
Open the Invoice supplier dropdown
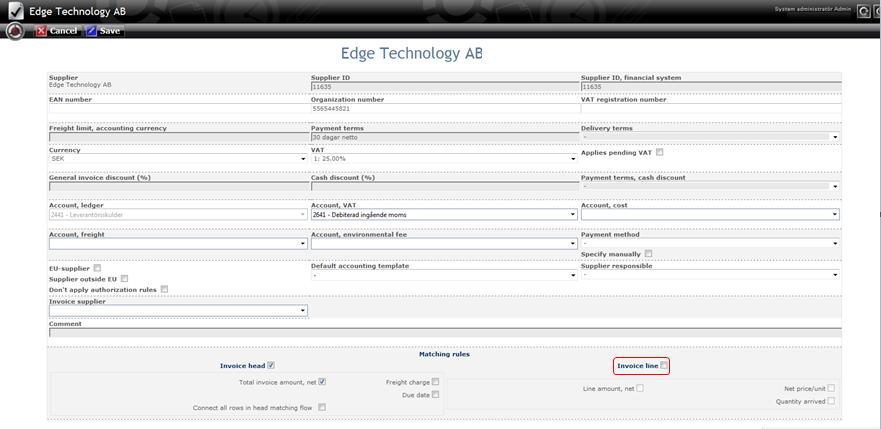click(x=178, y=311)
